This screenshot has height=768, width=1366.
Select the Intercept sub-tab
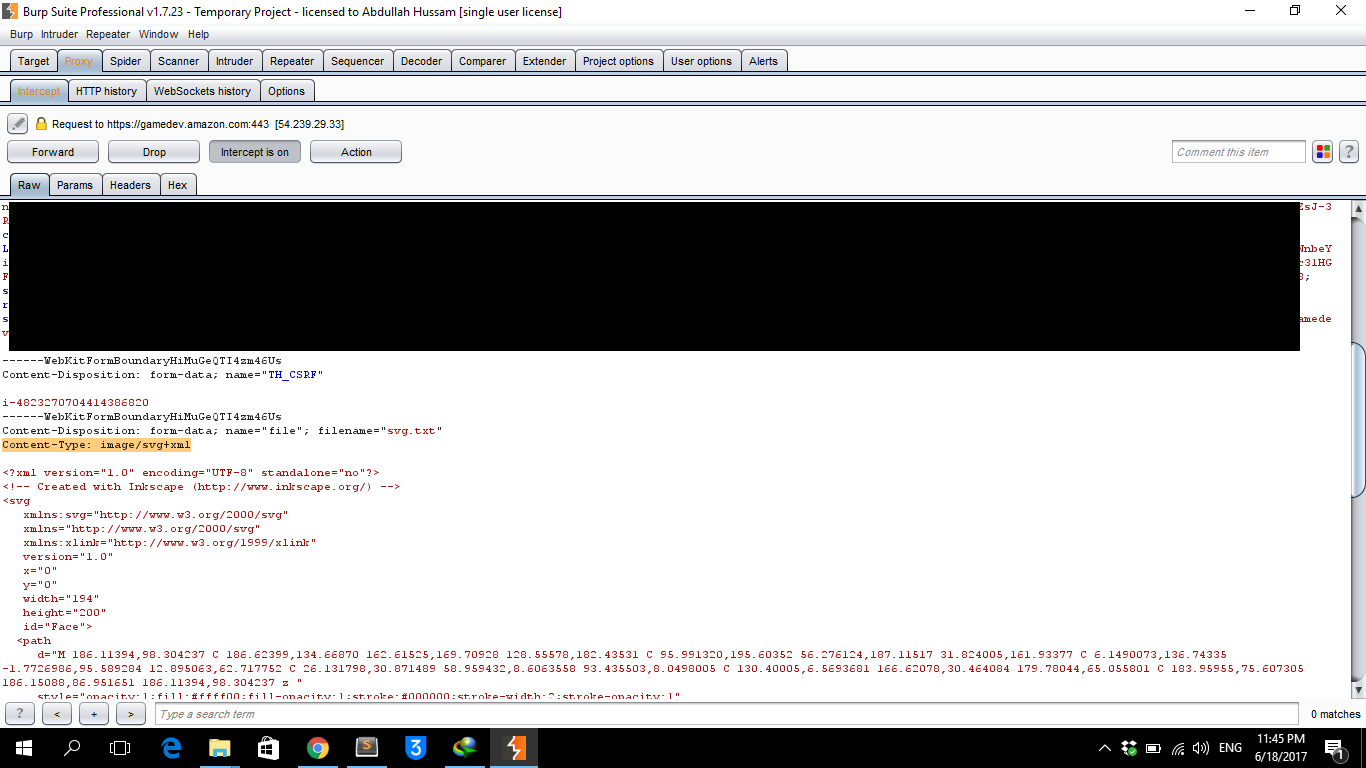tap(39, 91)
